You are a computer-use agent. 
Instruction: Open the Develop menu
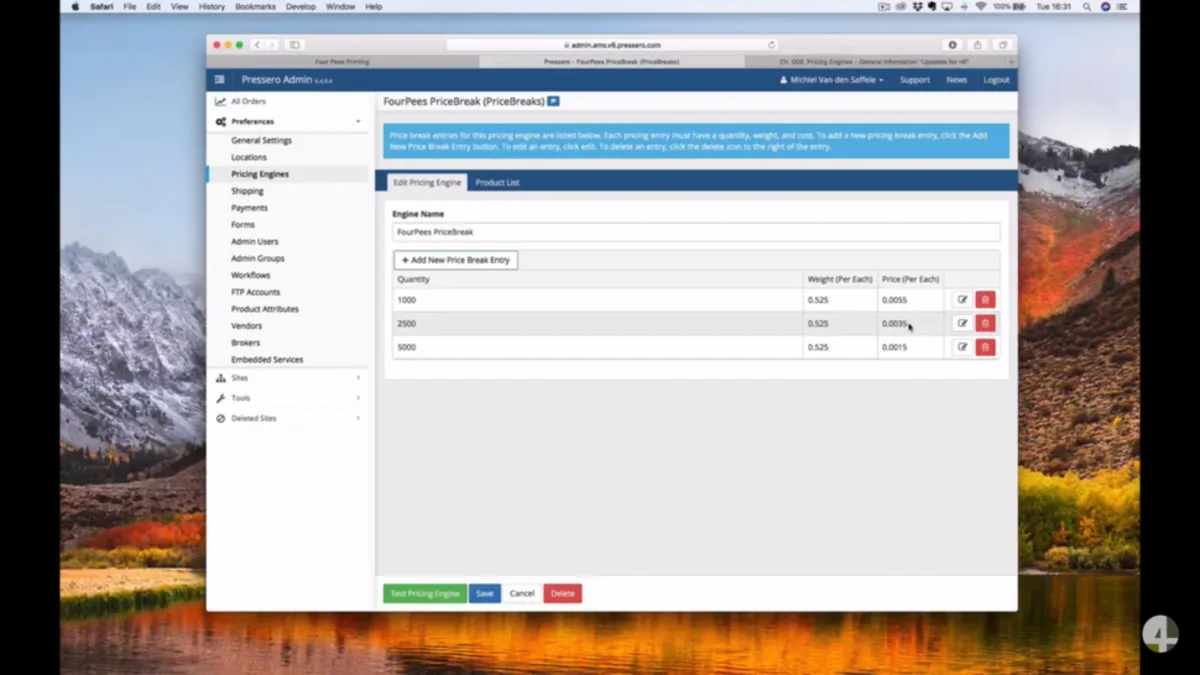tap(300, 6)
